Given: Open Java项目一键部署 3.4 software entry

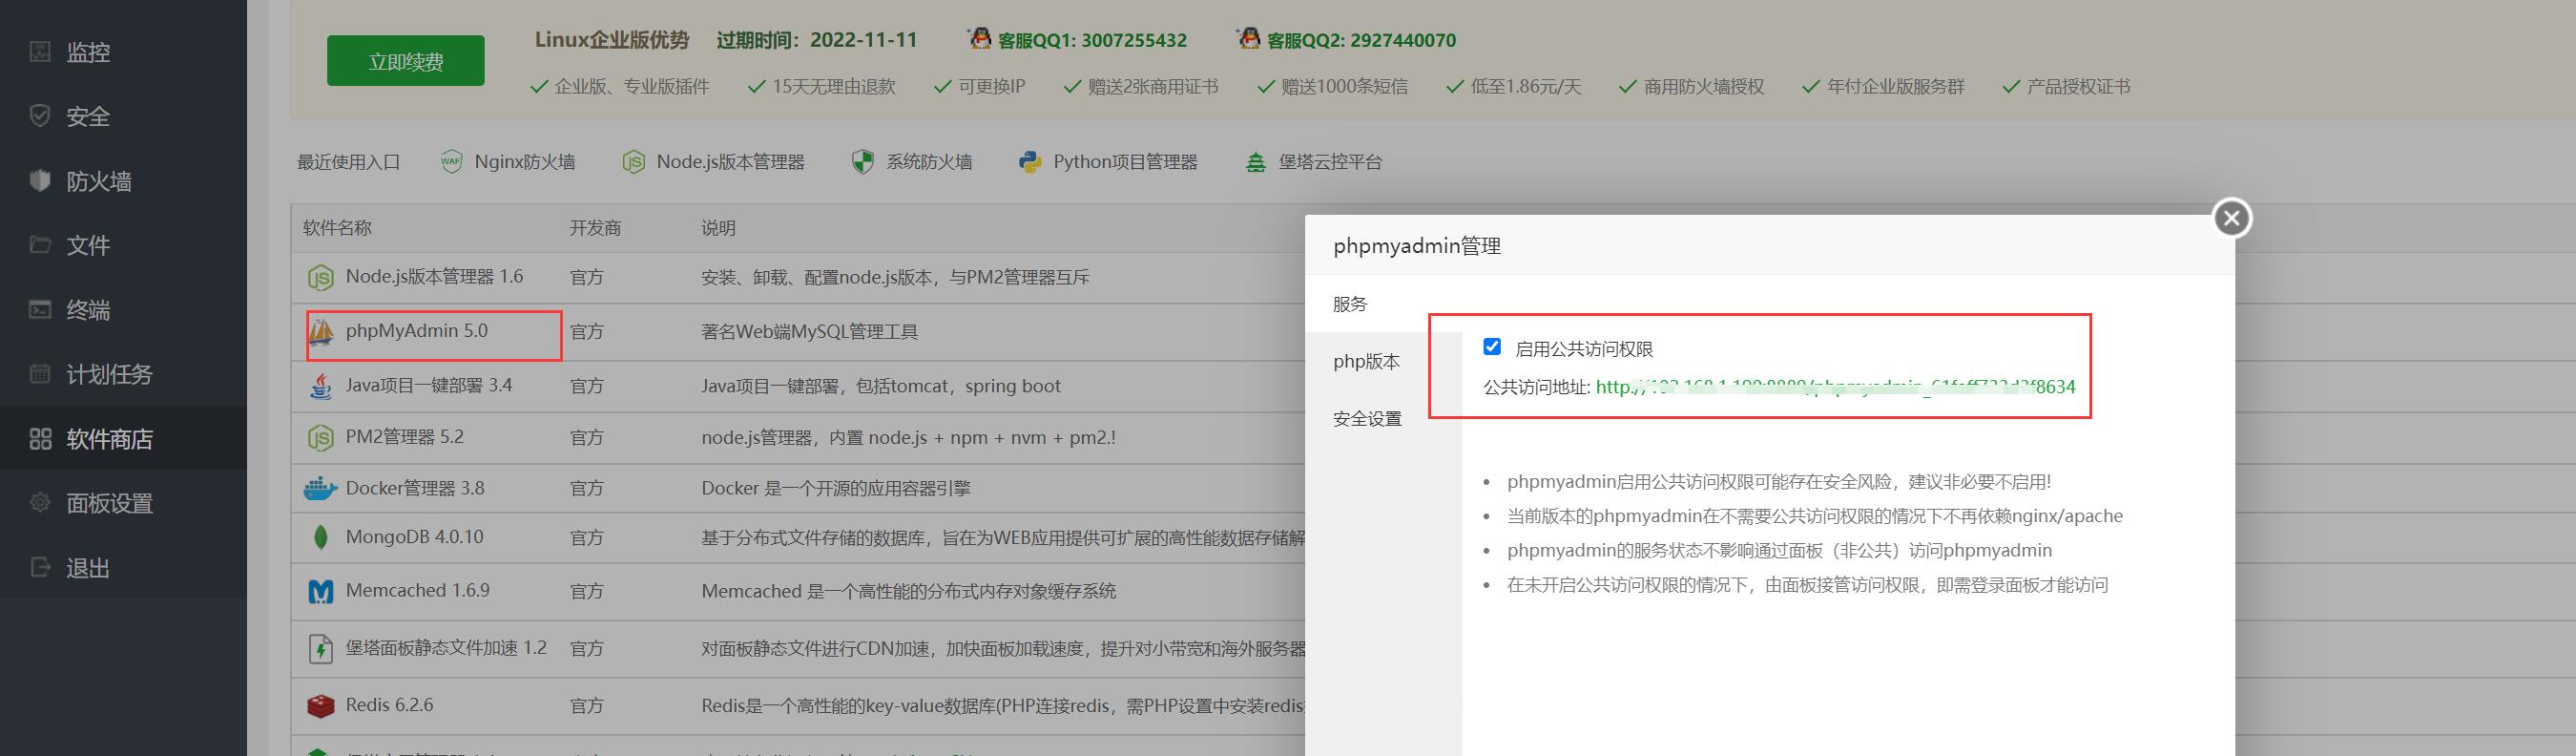Looking at the screenshot, I should pyautogui.click(x=428, y=385).
